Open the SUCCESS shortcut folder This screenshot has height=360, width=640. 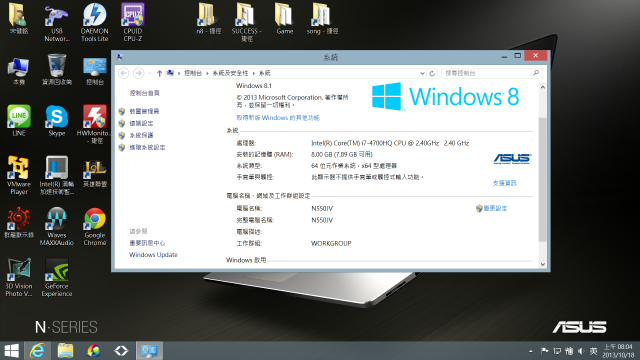click(247, 22)
